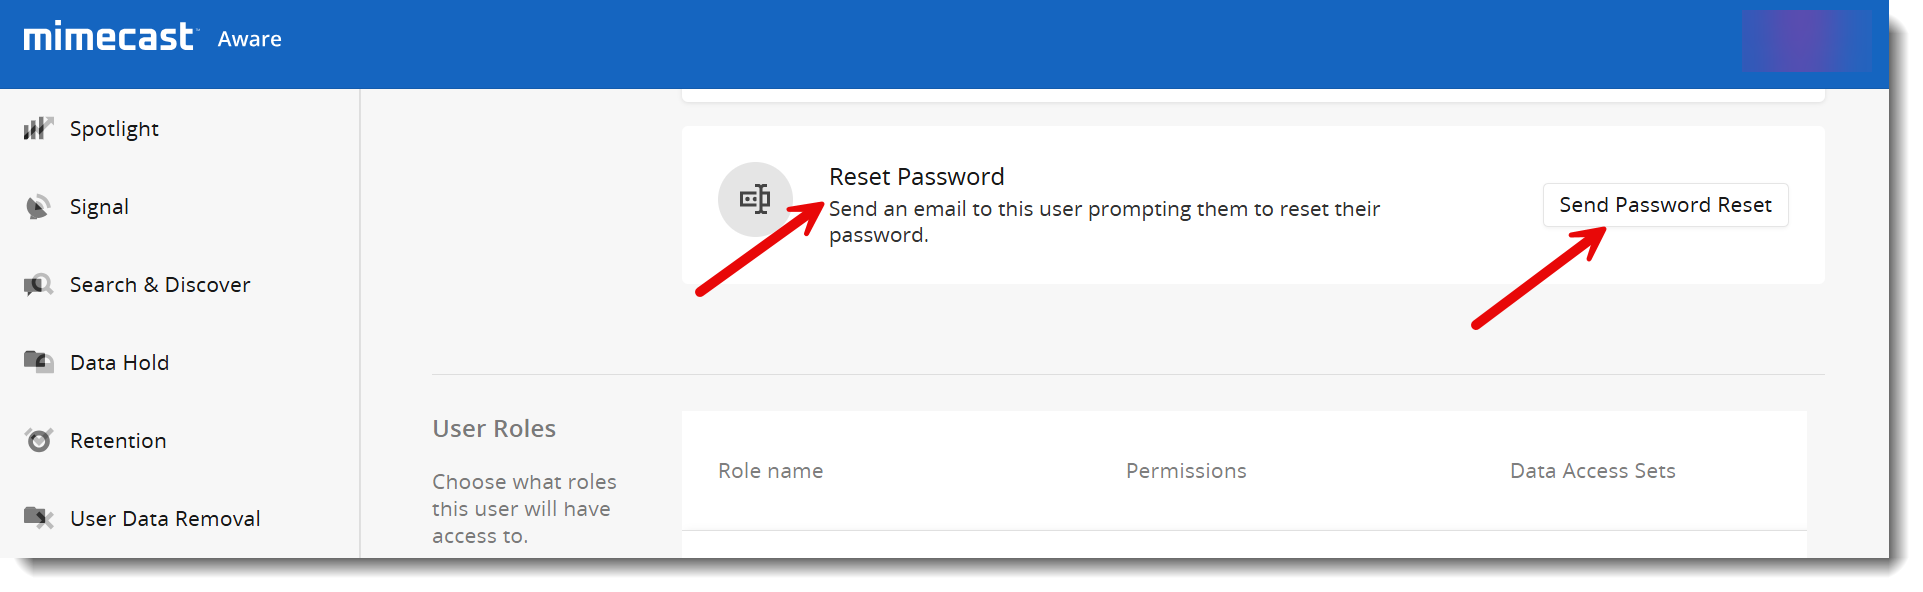Click the mimecast logo
Screen dimensions: 1923x592
click(108, 37)
